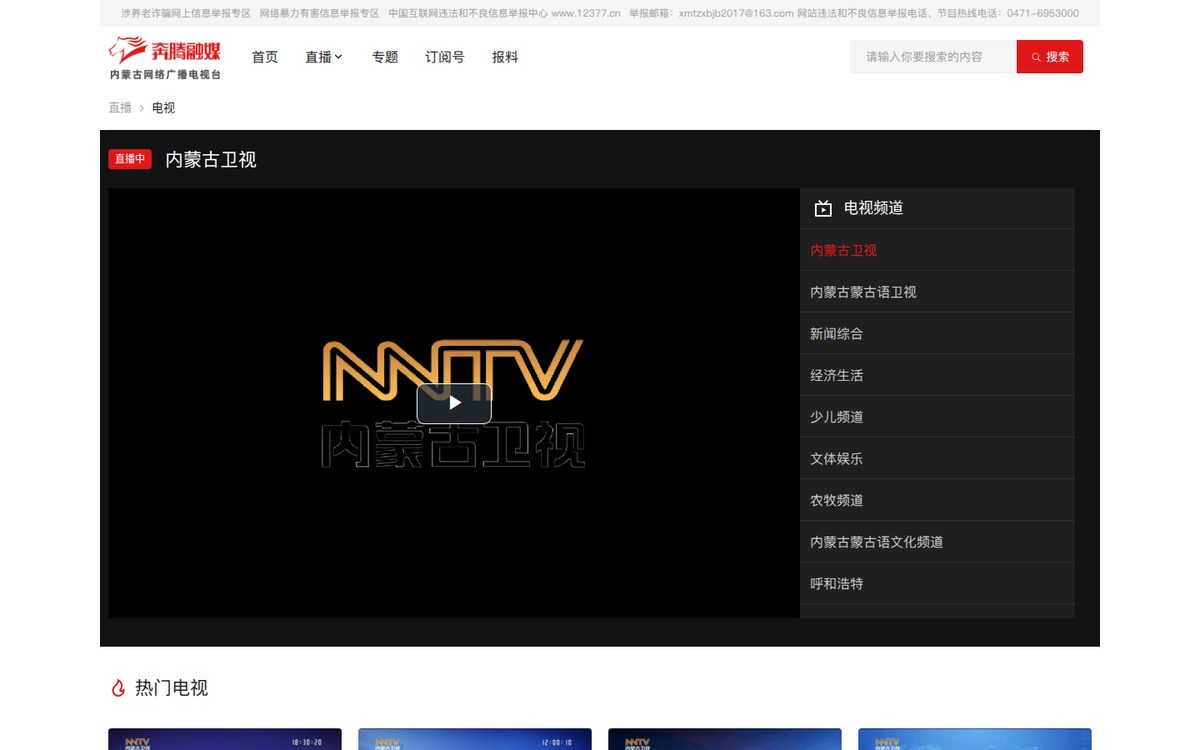The height and width of the screenshot is (750, 1200).
Task: Expand the 直播 dropdown menu
Action: (324, 57)
